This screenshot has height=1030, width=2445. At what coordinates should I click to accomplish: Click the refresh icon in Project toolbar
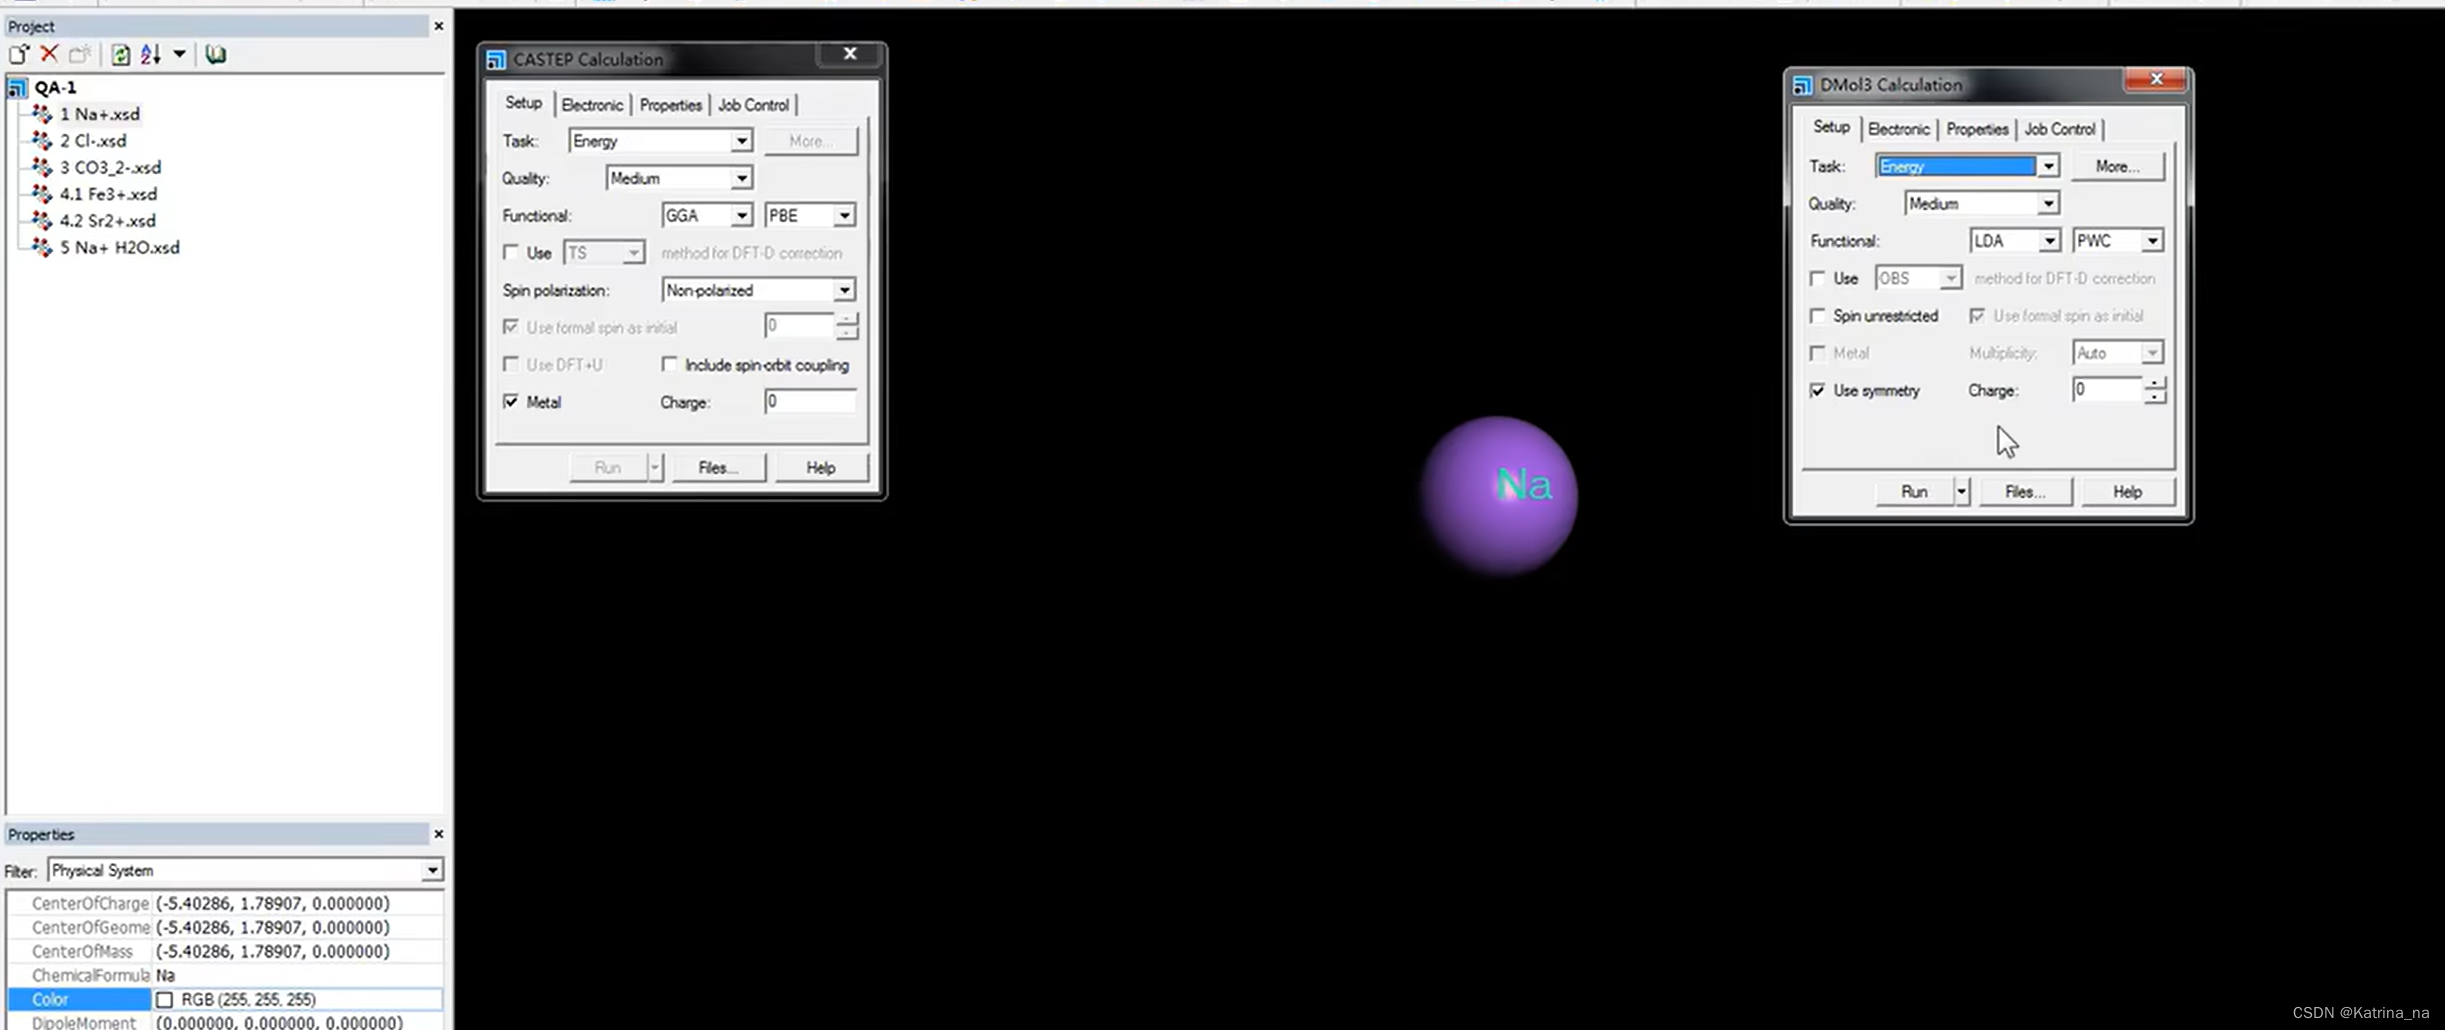tap(120, 54)
